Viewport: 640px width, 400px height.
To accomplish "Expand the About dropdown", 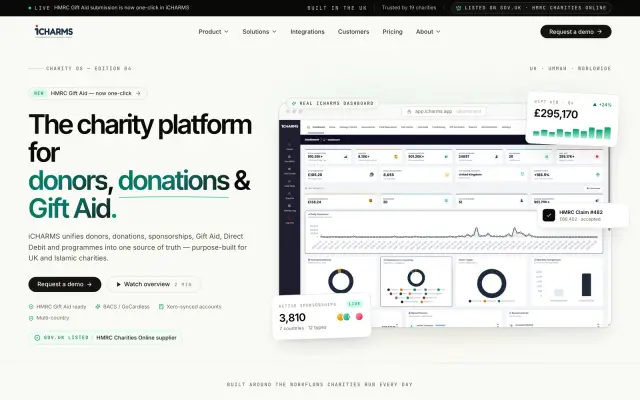I will 428,31.
